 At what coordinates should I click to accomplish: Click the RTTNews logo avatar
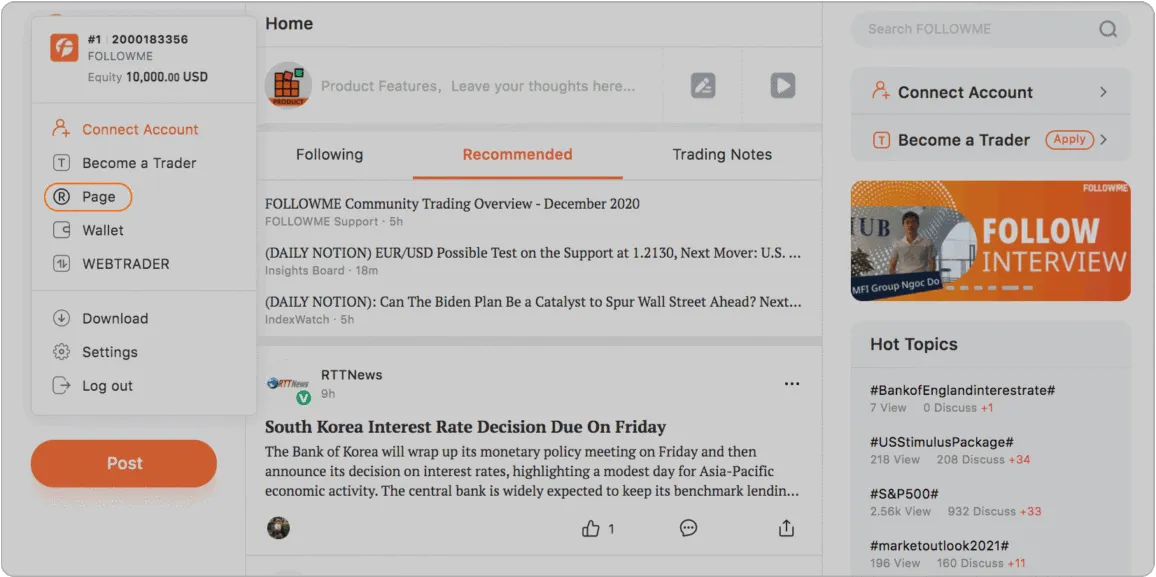[x=288, y=385]
